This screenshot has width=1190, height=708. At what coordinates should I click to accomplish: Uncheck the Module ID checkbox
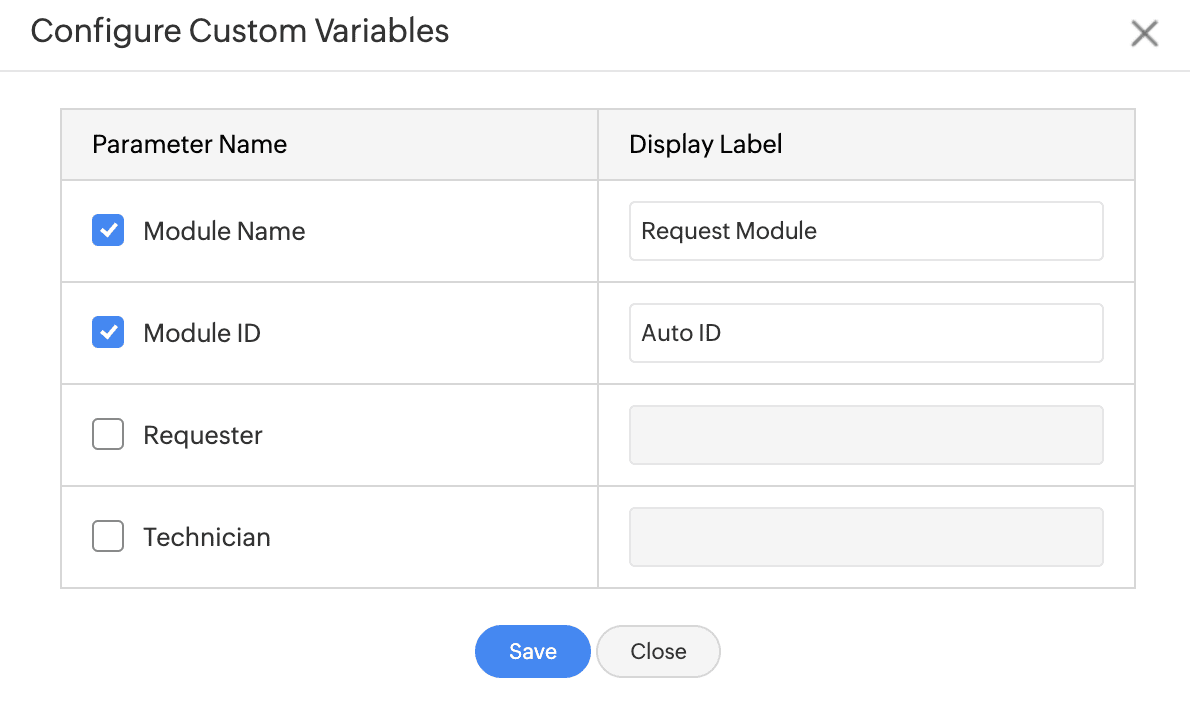point(108,333)
